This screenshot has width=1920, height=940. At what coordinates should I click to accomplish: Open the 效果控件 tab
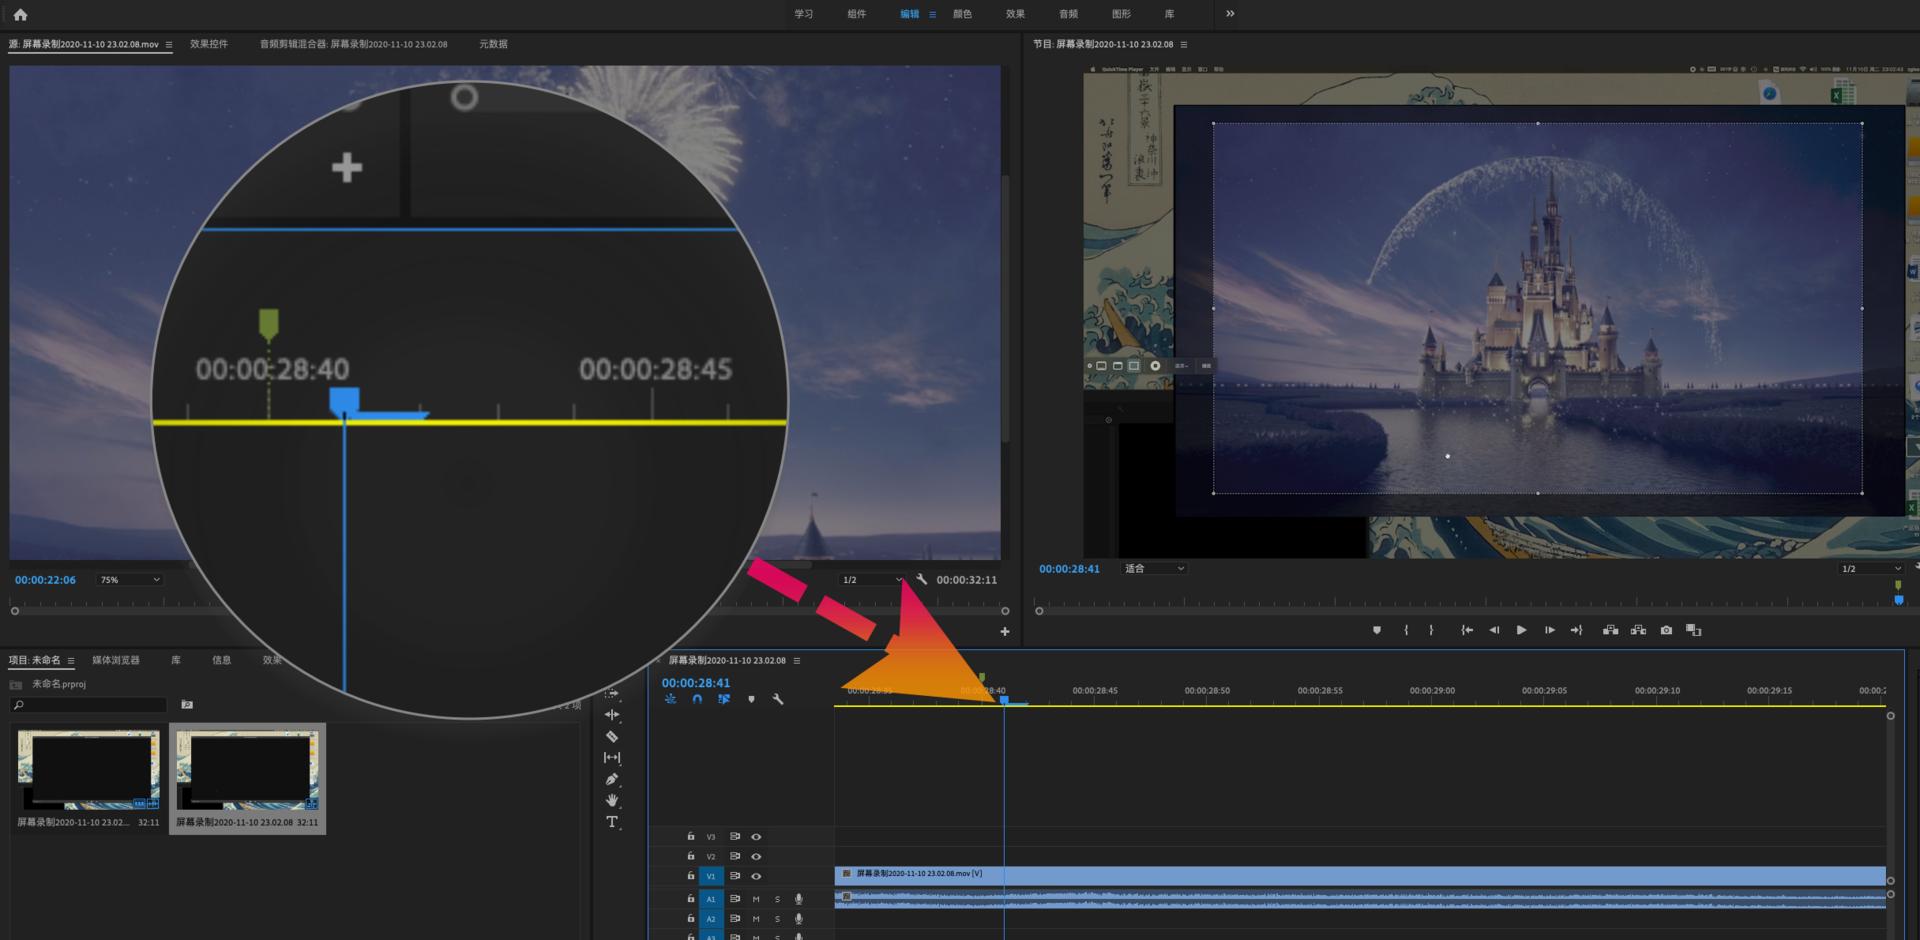coord(209,44)
